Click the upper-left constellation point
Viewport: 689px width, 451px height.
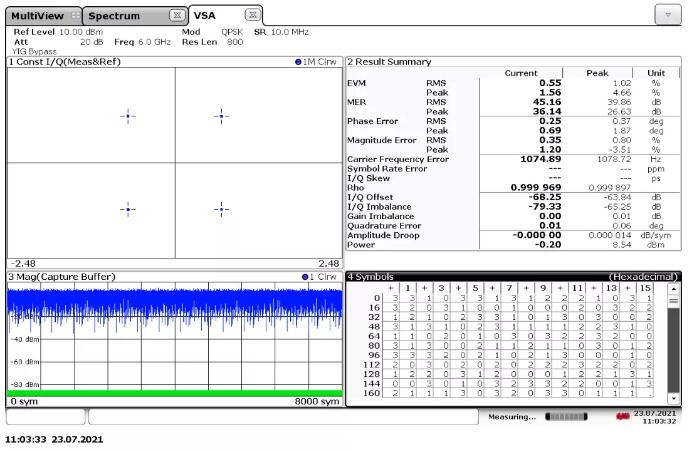tap(128, 116)
